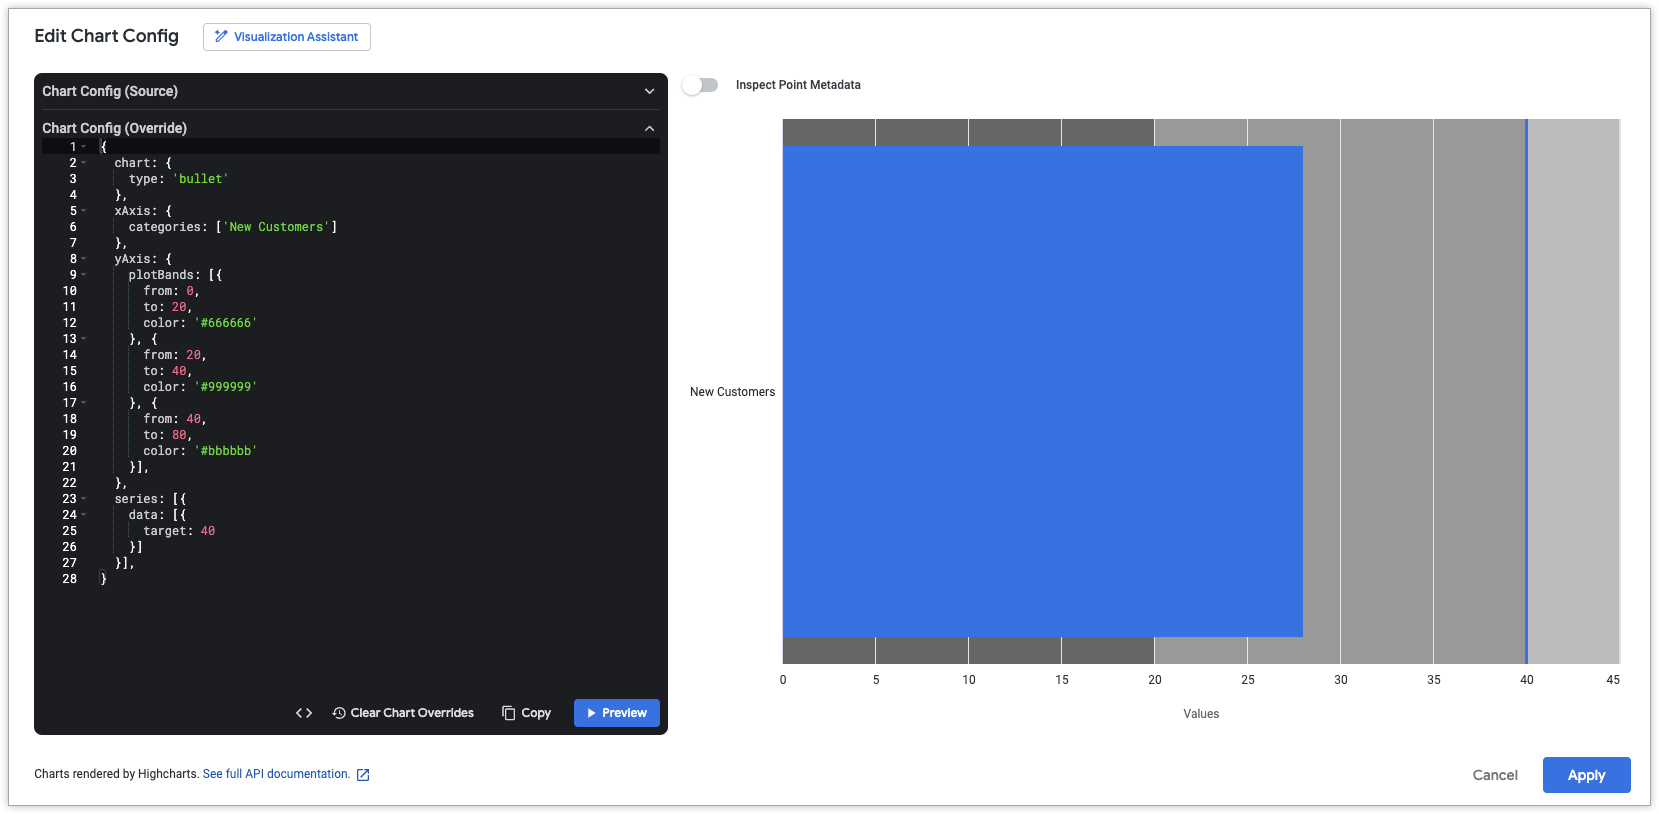Click the external link icon beside API documentation
The height and width of the screenshot is (814, 1659).
363,775
